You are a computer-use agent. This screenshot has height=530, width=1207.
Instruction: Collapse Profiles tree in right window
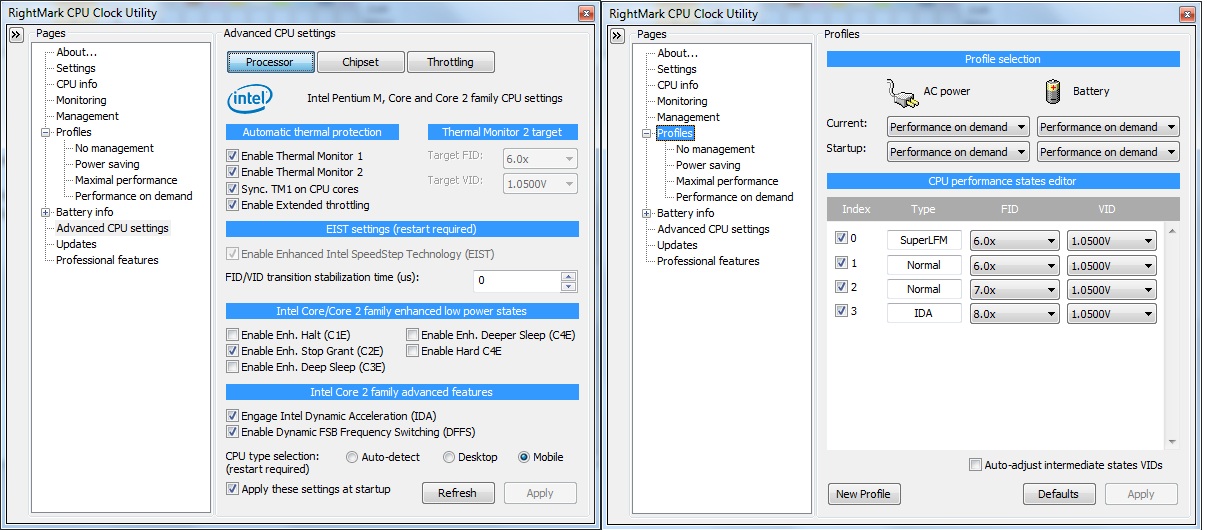[646, 133]
